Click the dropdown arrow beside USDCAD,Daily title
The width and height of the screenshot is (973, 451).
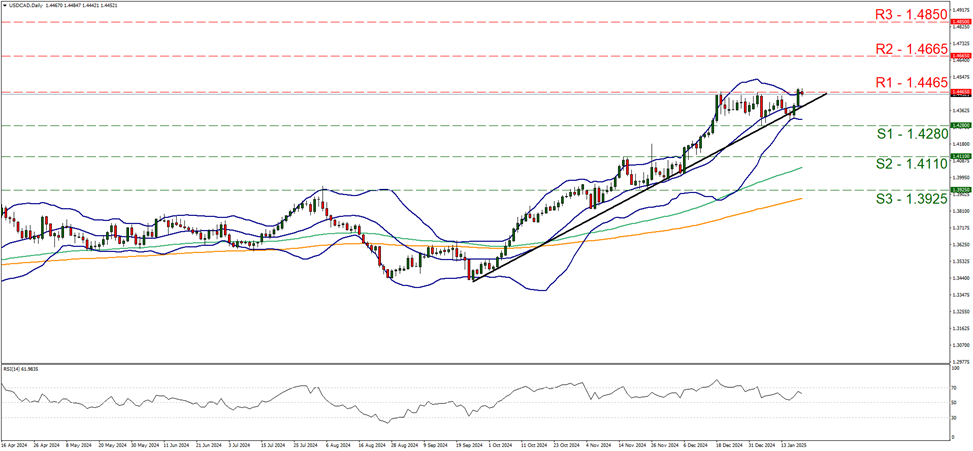4,6
